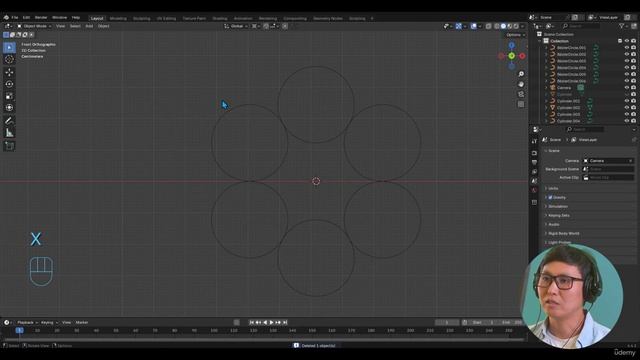Click the red X axis gizmo ball
Image resolution: width=640 pixels, height=360 pixels.
[x=522, y=56]
